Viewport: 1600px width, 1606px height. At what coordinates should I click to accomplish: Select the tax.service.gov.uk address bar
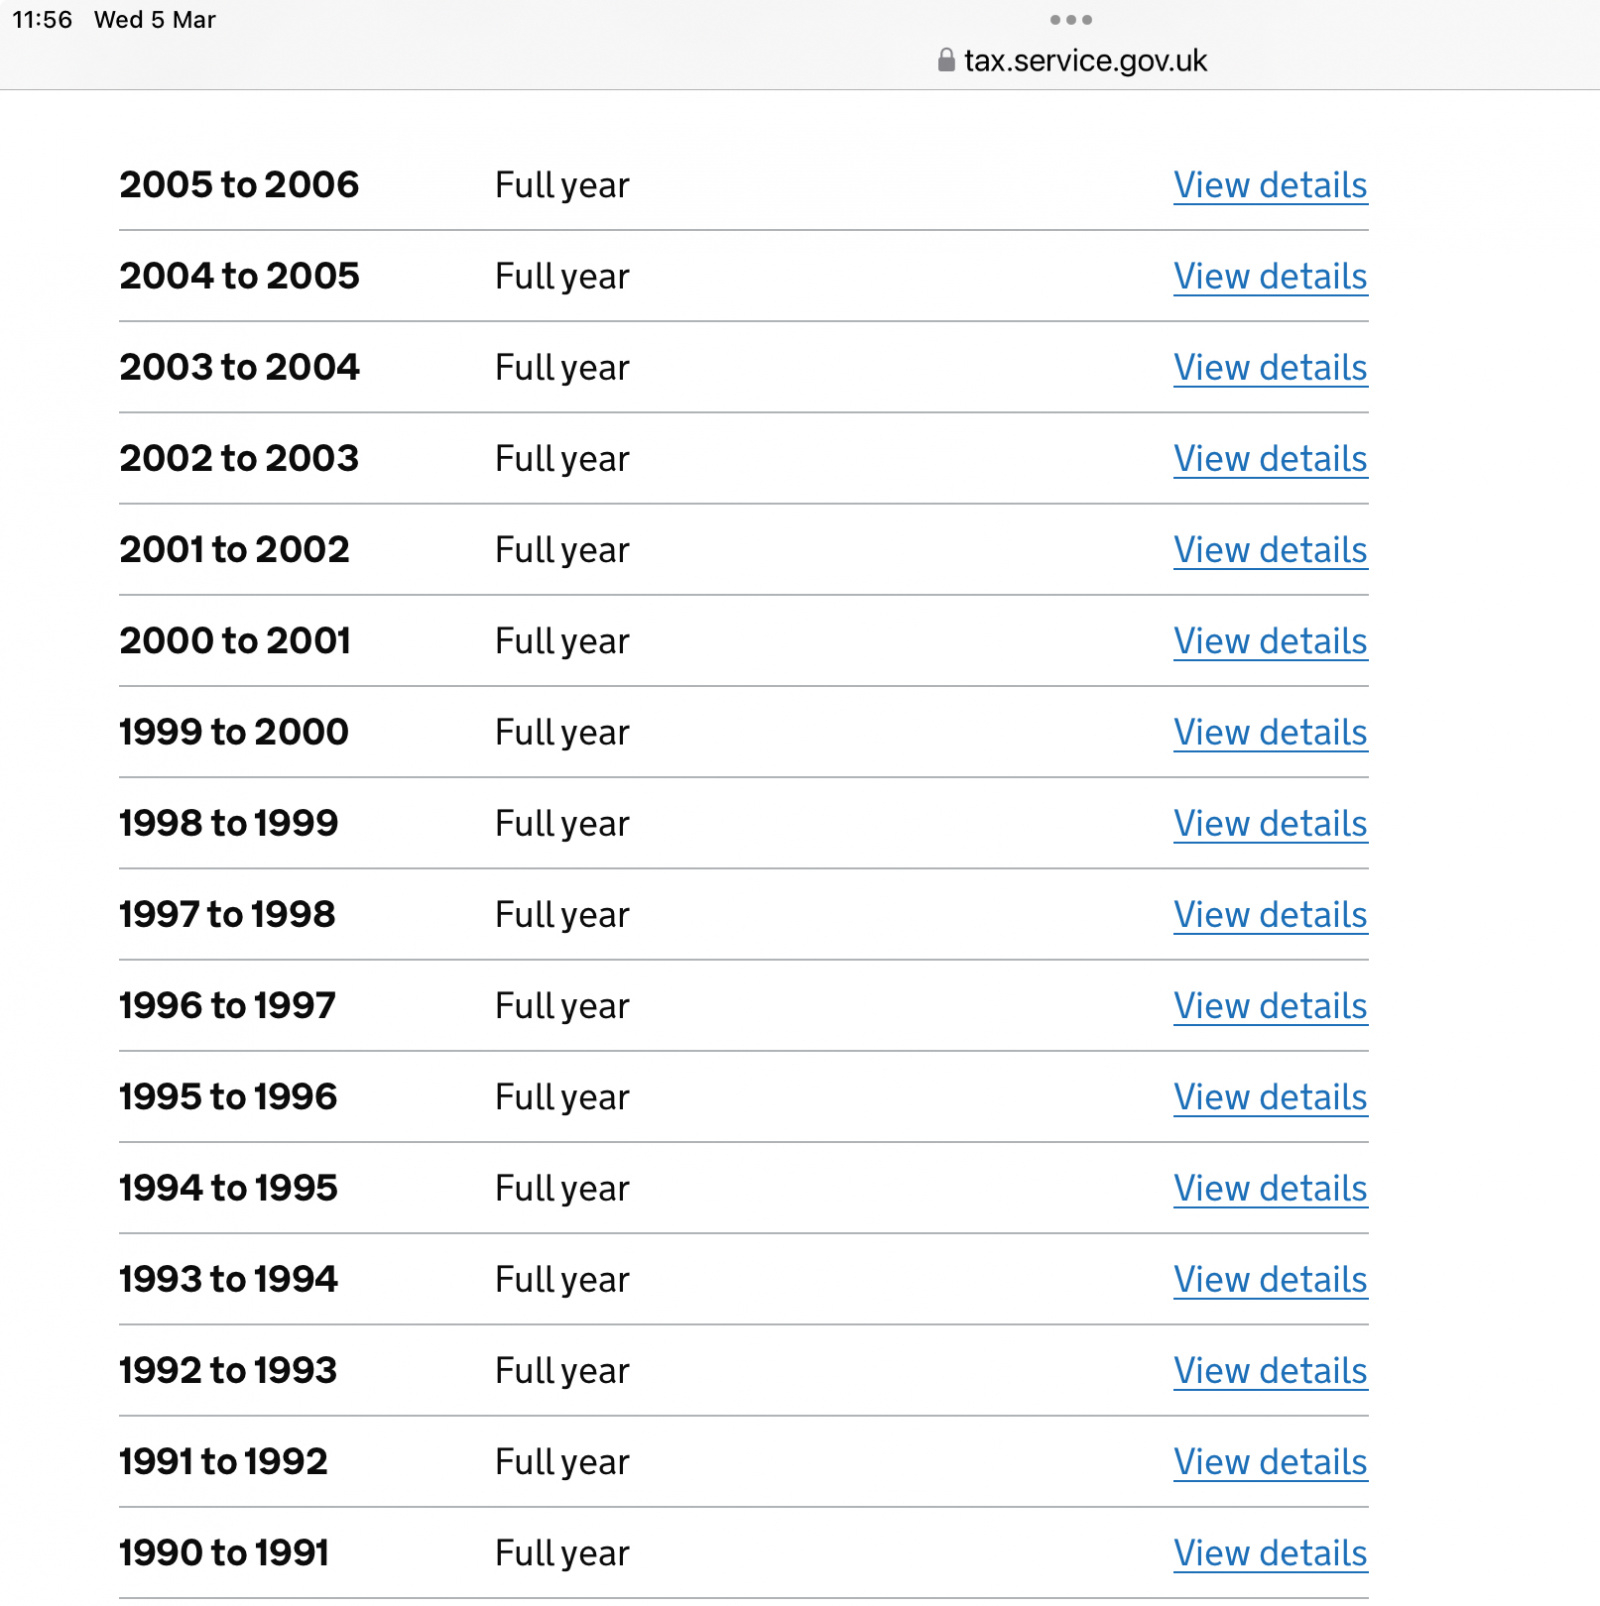(x=1072, y=61)
